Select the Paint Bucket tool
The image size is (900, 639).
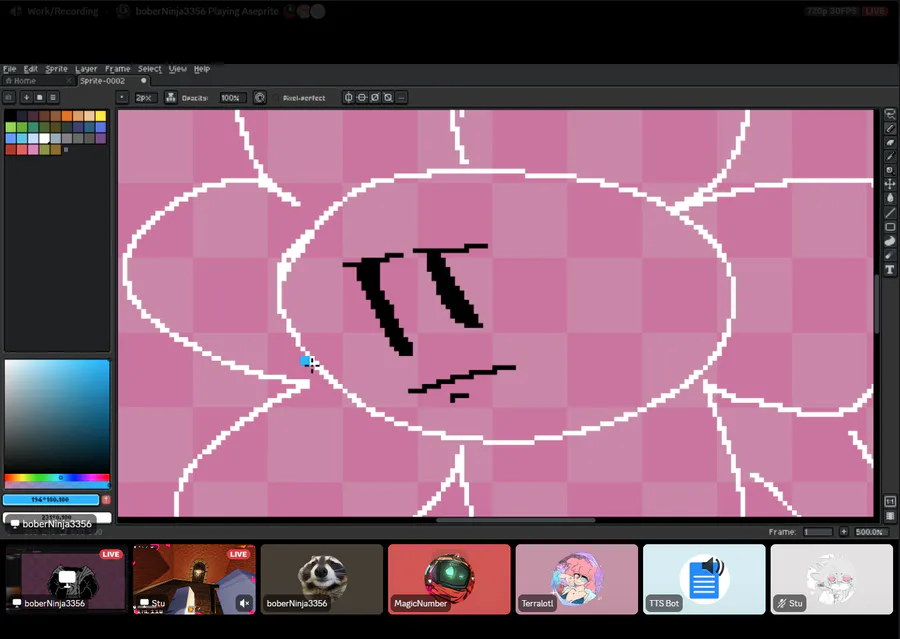[890, 198]
